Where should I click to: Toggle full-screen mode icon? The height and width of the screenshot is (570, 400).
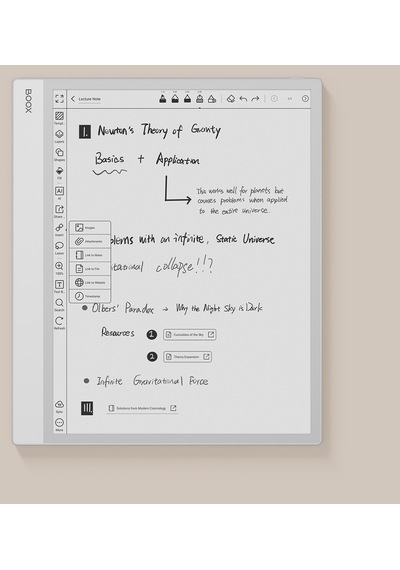click(59, 99)
